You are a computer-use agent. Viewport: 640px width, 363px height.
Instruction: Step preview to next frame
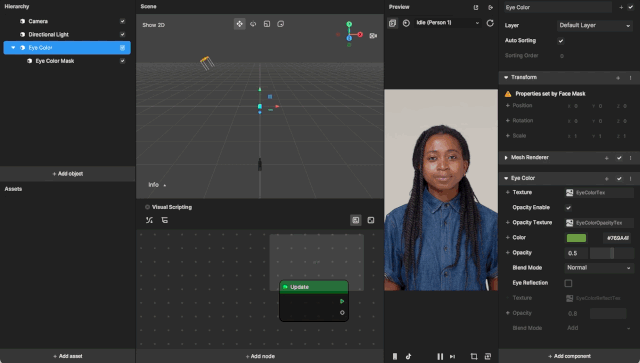(x=452, y=356)
